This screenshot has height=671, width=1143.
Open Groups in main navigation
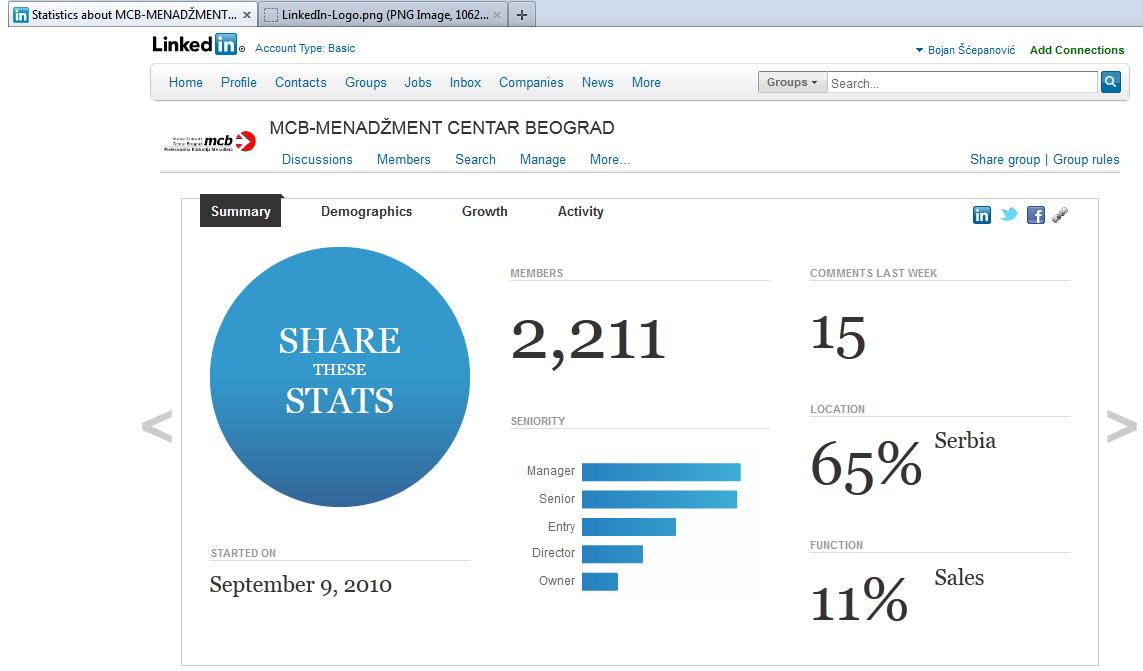pyautogui.click(x=365, y=82)
